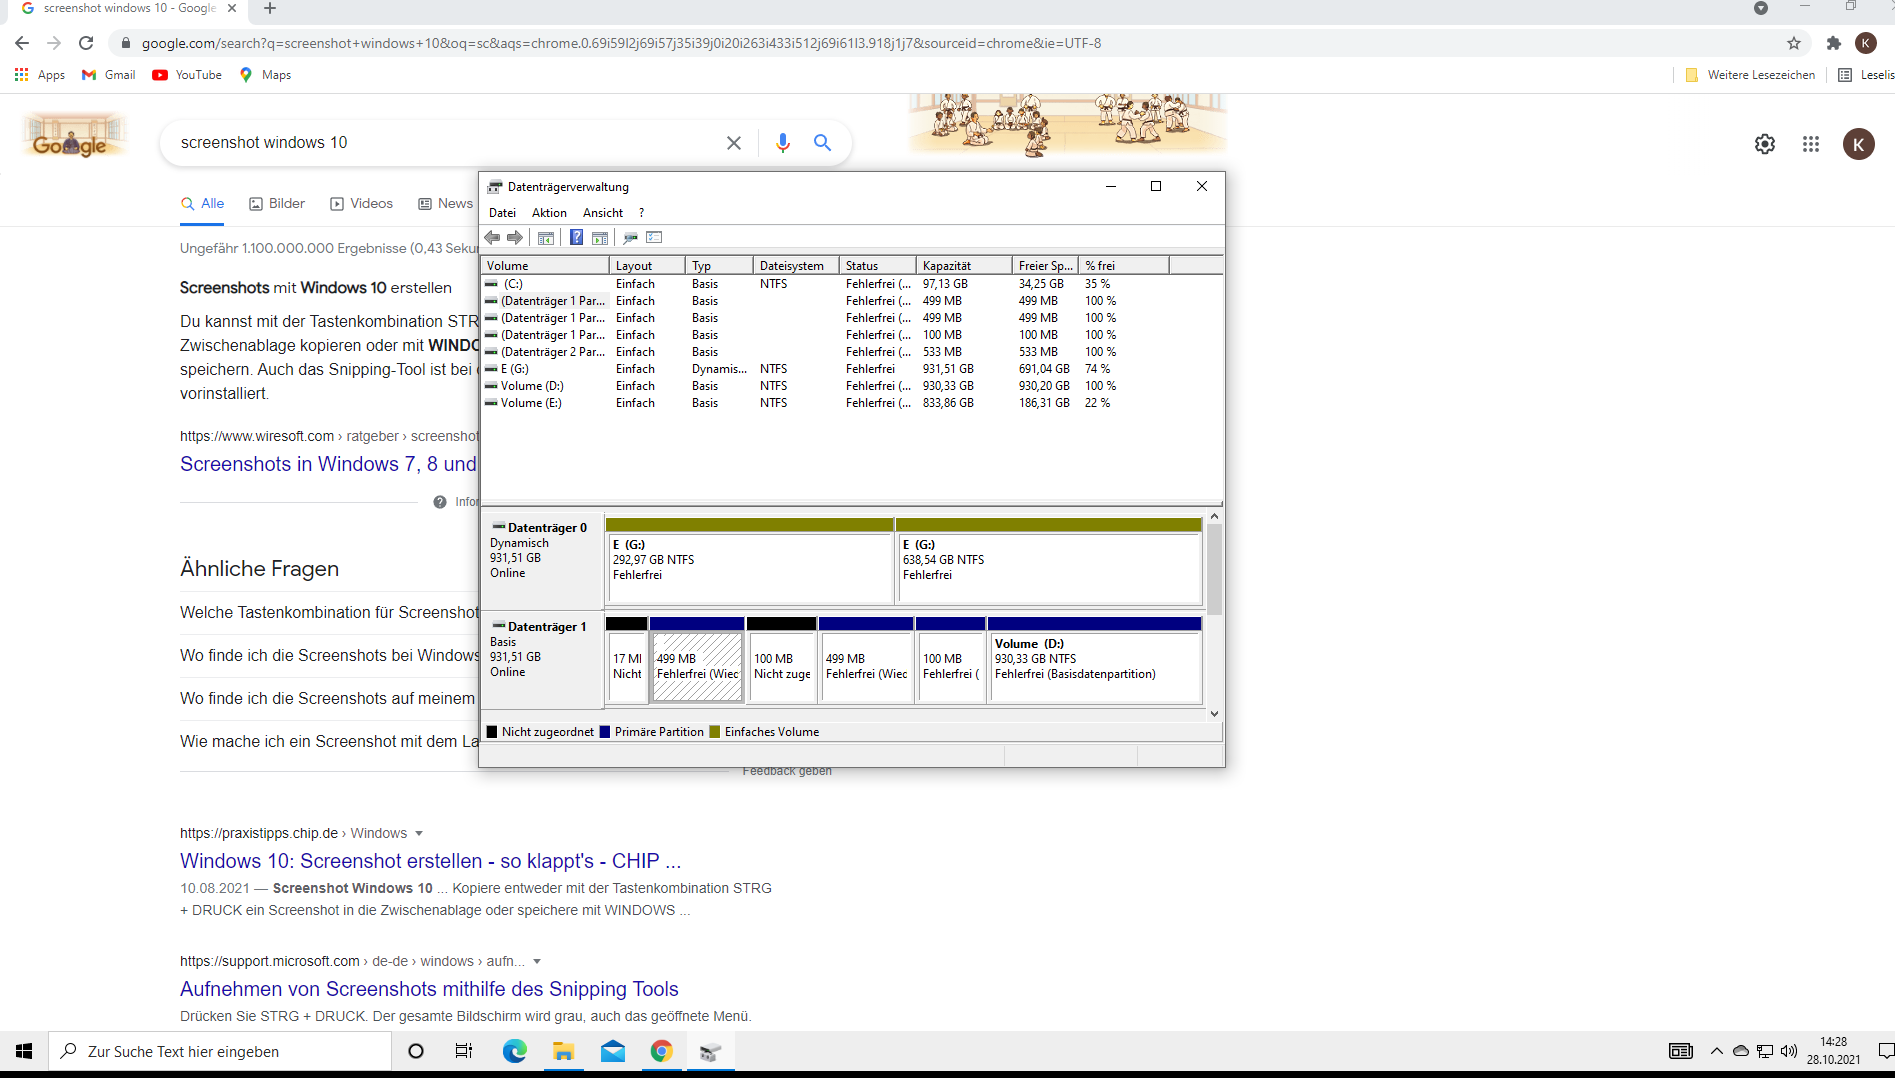This screenshot has height=1078, width=1895.
Task: Open the Windows Start menu
Action: (x=24, y=1051)
